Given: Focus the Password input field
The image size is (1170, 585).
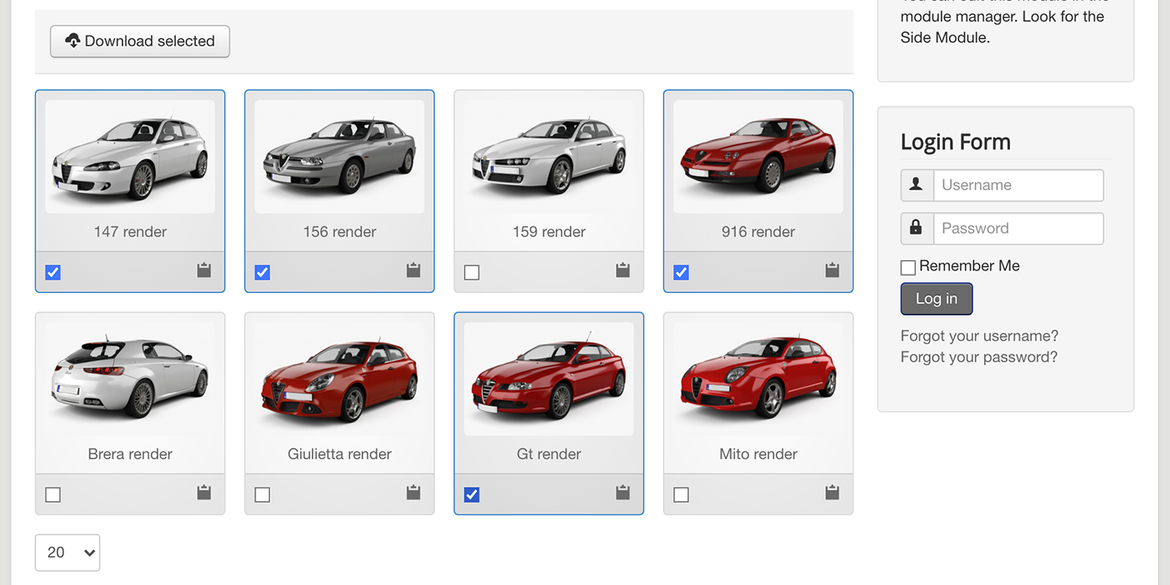Looking at the screenshot, I should 1019,228.
